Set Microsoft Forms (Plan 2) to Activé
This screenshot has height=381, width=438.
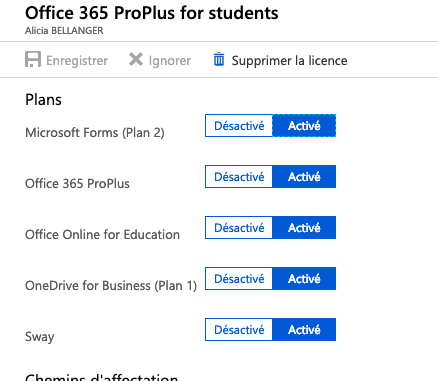[x=304, y=126]
